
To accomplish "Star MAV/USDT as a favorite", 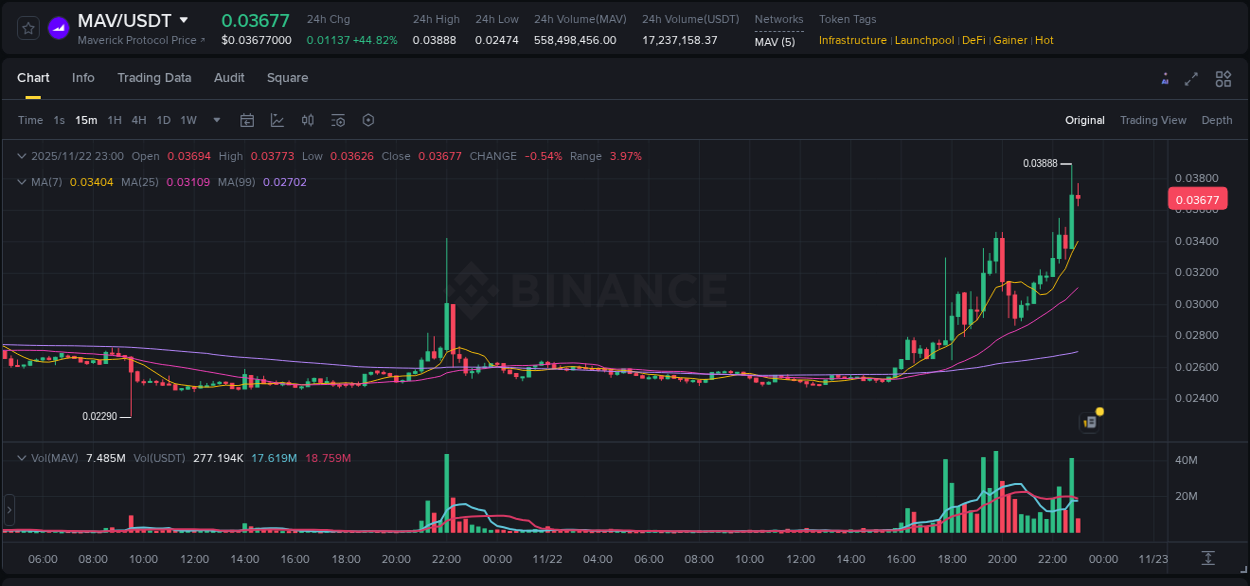I will tap(27, 27).
